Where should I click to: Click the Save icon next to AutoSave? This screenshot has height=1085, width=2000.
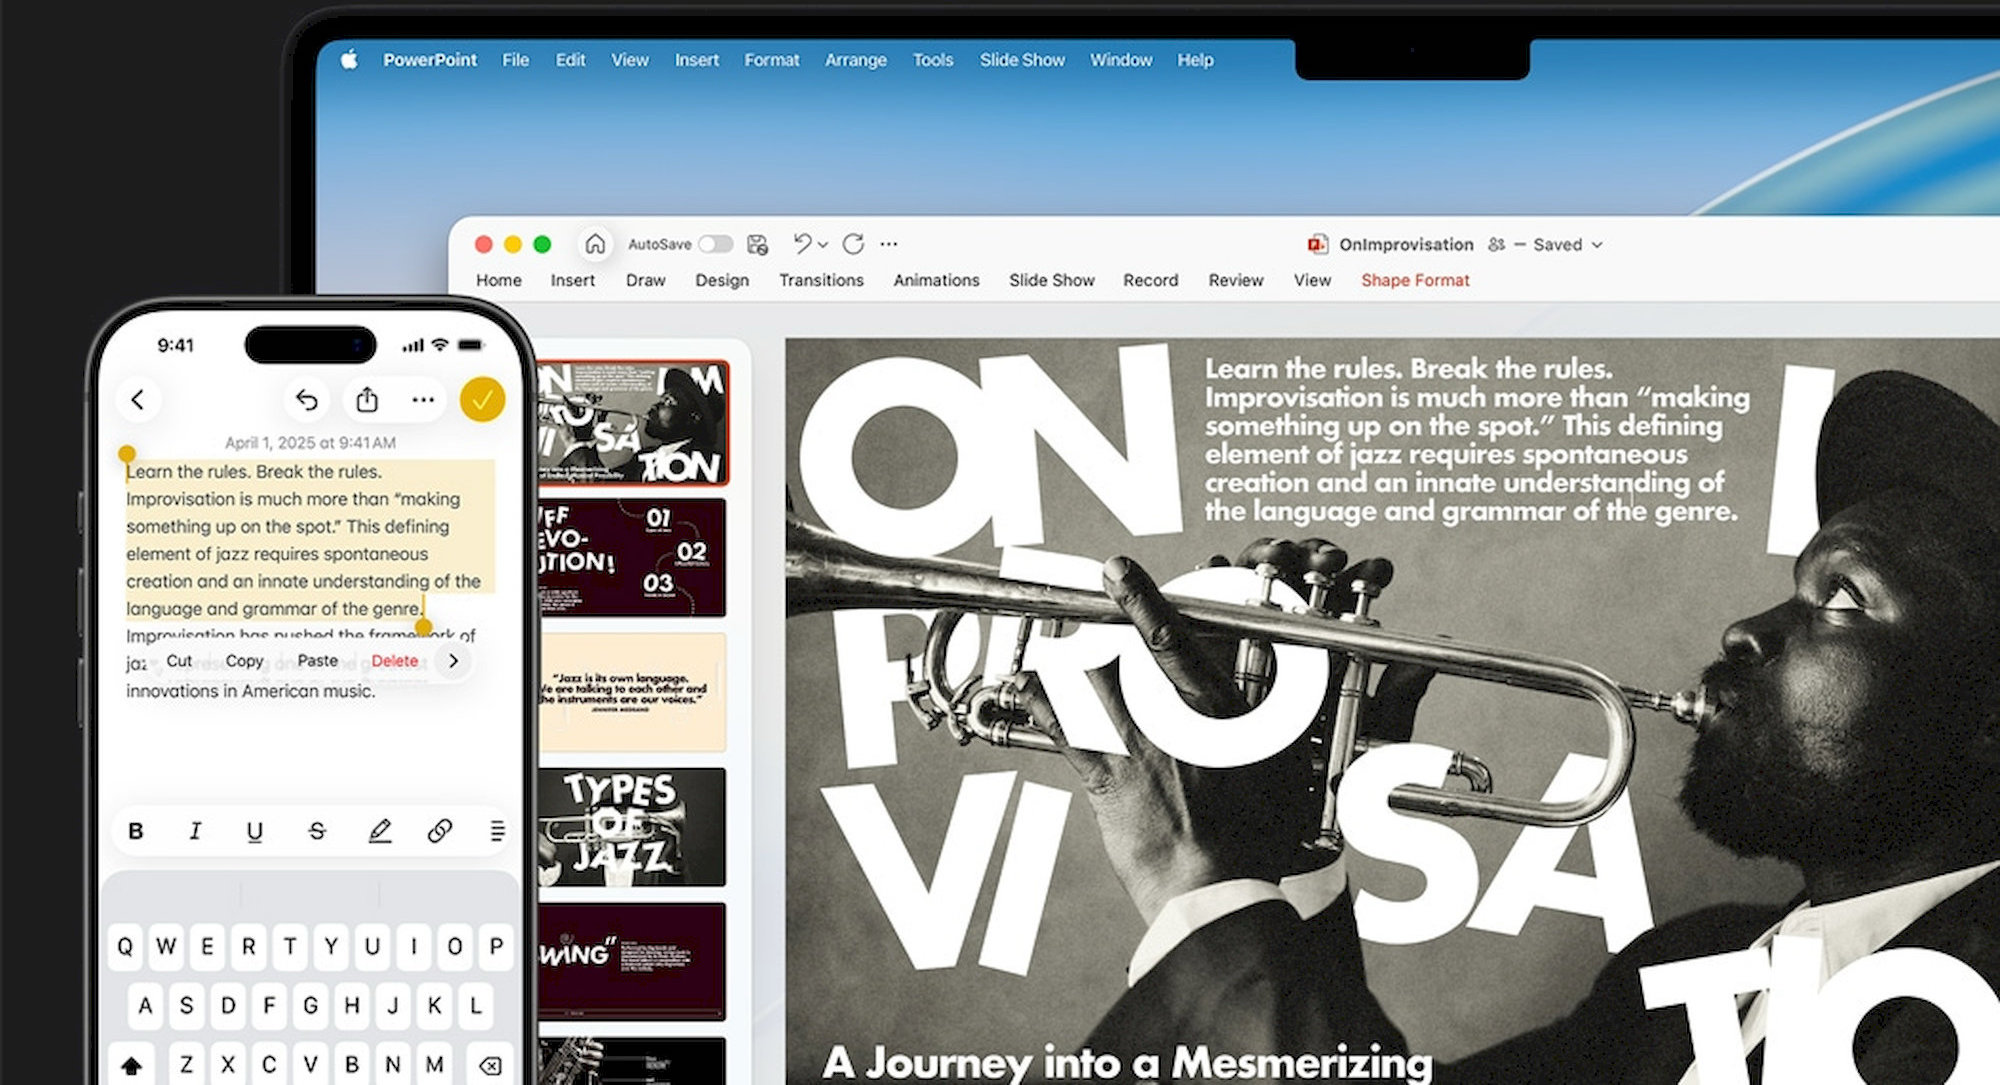758,244
